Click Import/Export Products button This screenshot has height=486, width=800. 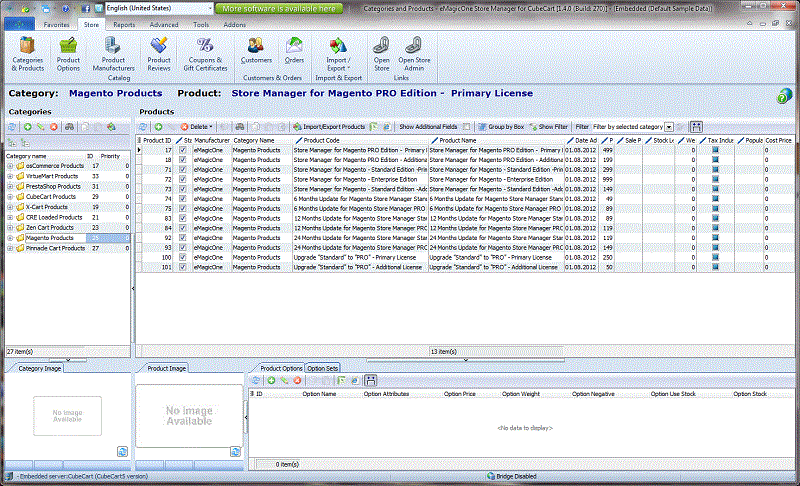point(329,127)
